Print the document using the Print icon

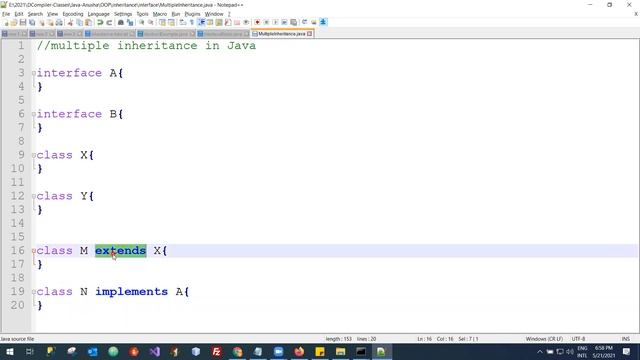pyautogui.click(x=59, y=22)
